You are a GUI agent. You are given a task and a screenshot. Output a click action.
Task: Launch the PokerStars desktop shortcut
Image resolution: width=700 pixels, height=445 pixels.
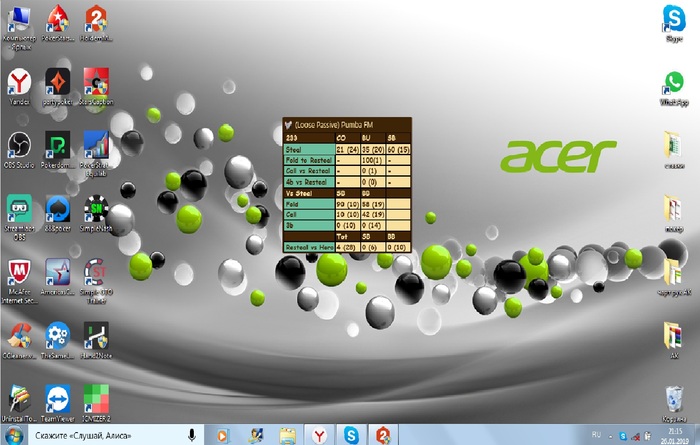point(58,23)
